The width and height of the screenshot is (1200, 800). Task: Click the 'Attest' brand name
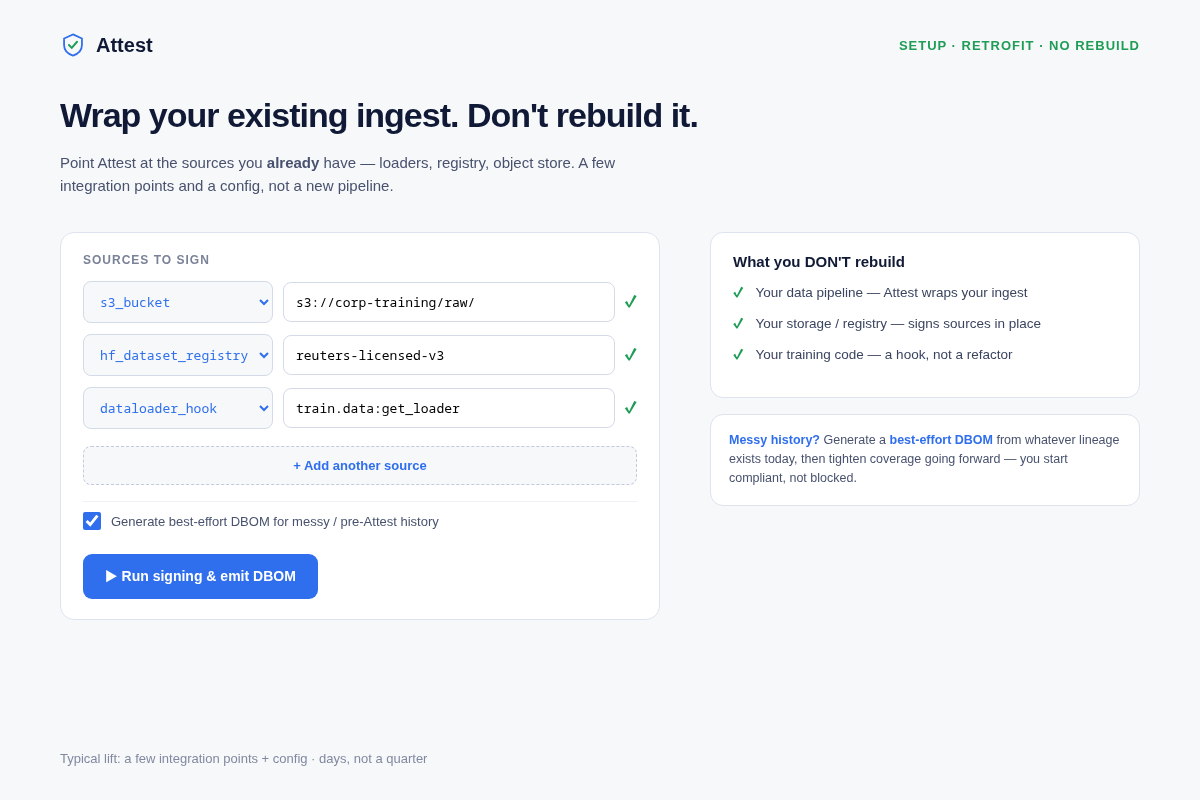124,45
